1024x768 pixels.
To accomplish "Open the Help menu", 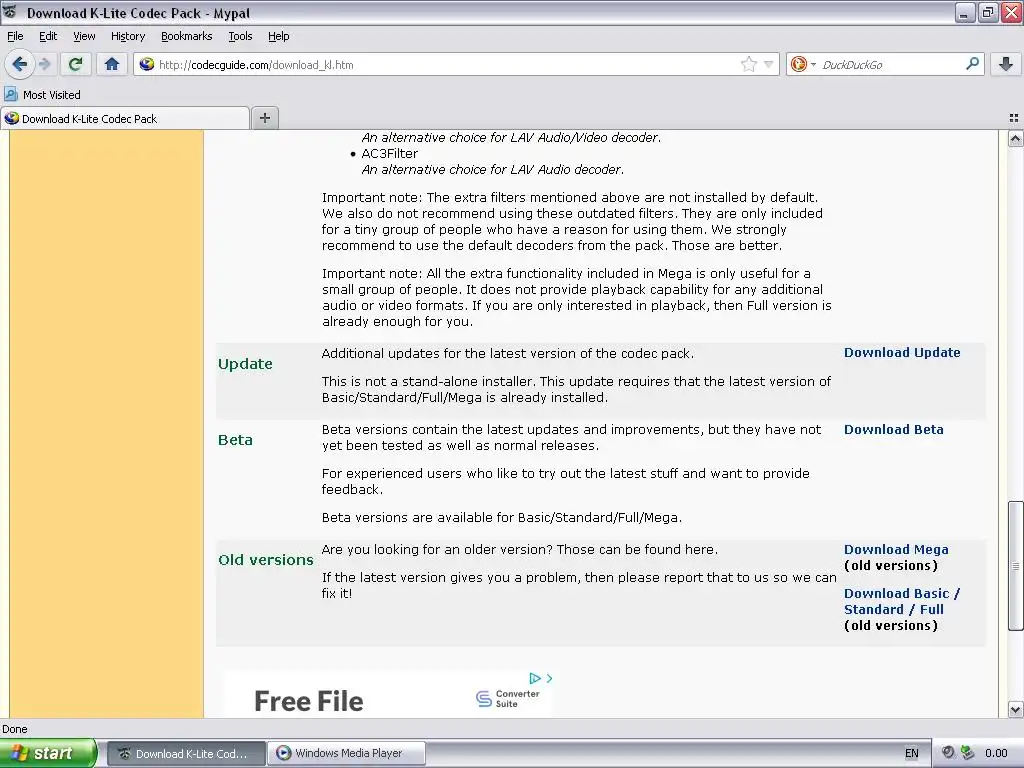I will pyautogui.click(x=278, y=36).
